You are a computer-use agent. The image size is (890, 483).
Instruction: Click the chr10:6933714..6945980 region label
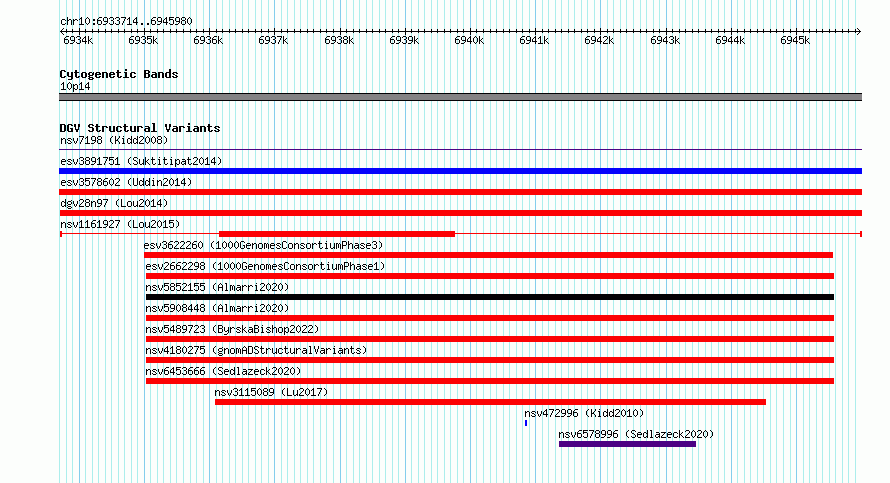tap(126, 21)
